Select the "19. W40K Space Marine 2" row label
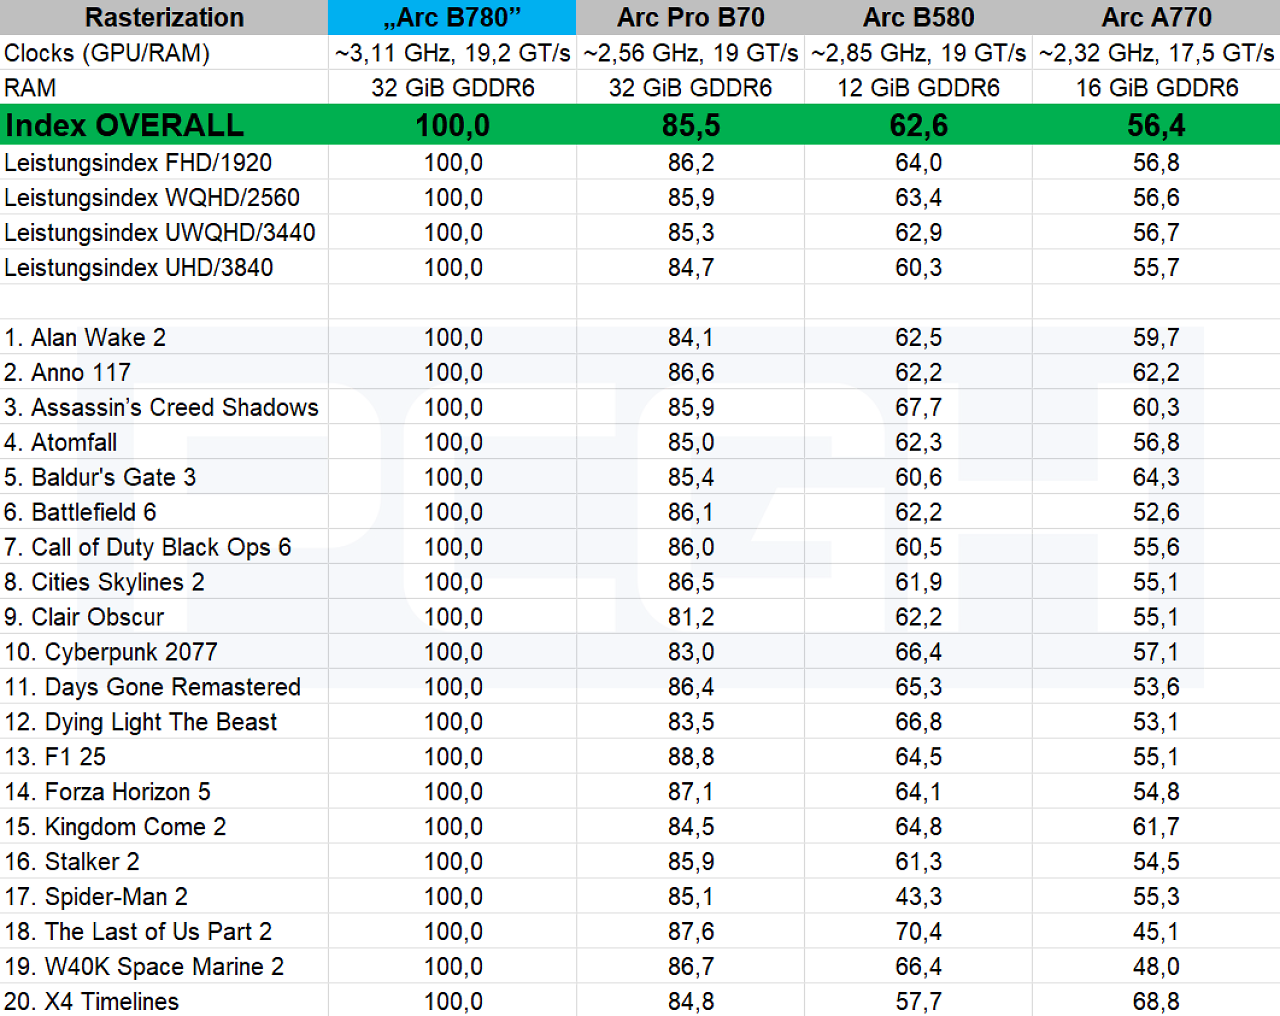 (144, 967)
